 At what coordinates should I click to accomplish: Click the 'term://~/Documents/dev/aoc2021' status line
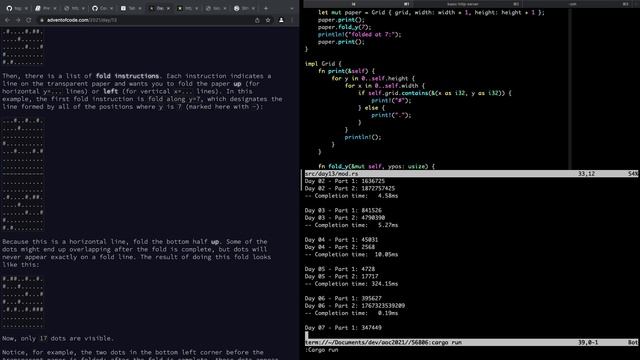point(471,342)
